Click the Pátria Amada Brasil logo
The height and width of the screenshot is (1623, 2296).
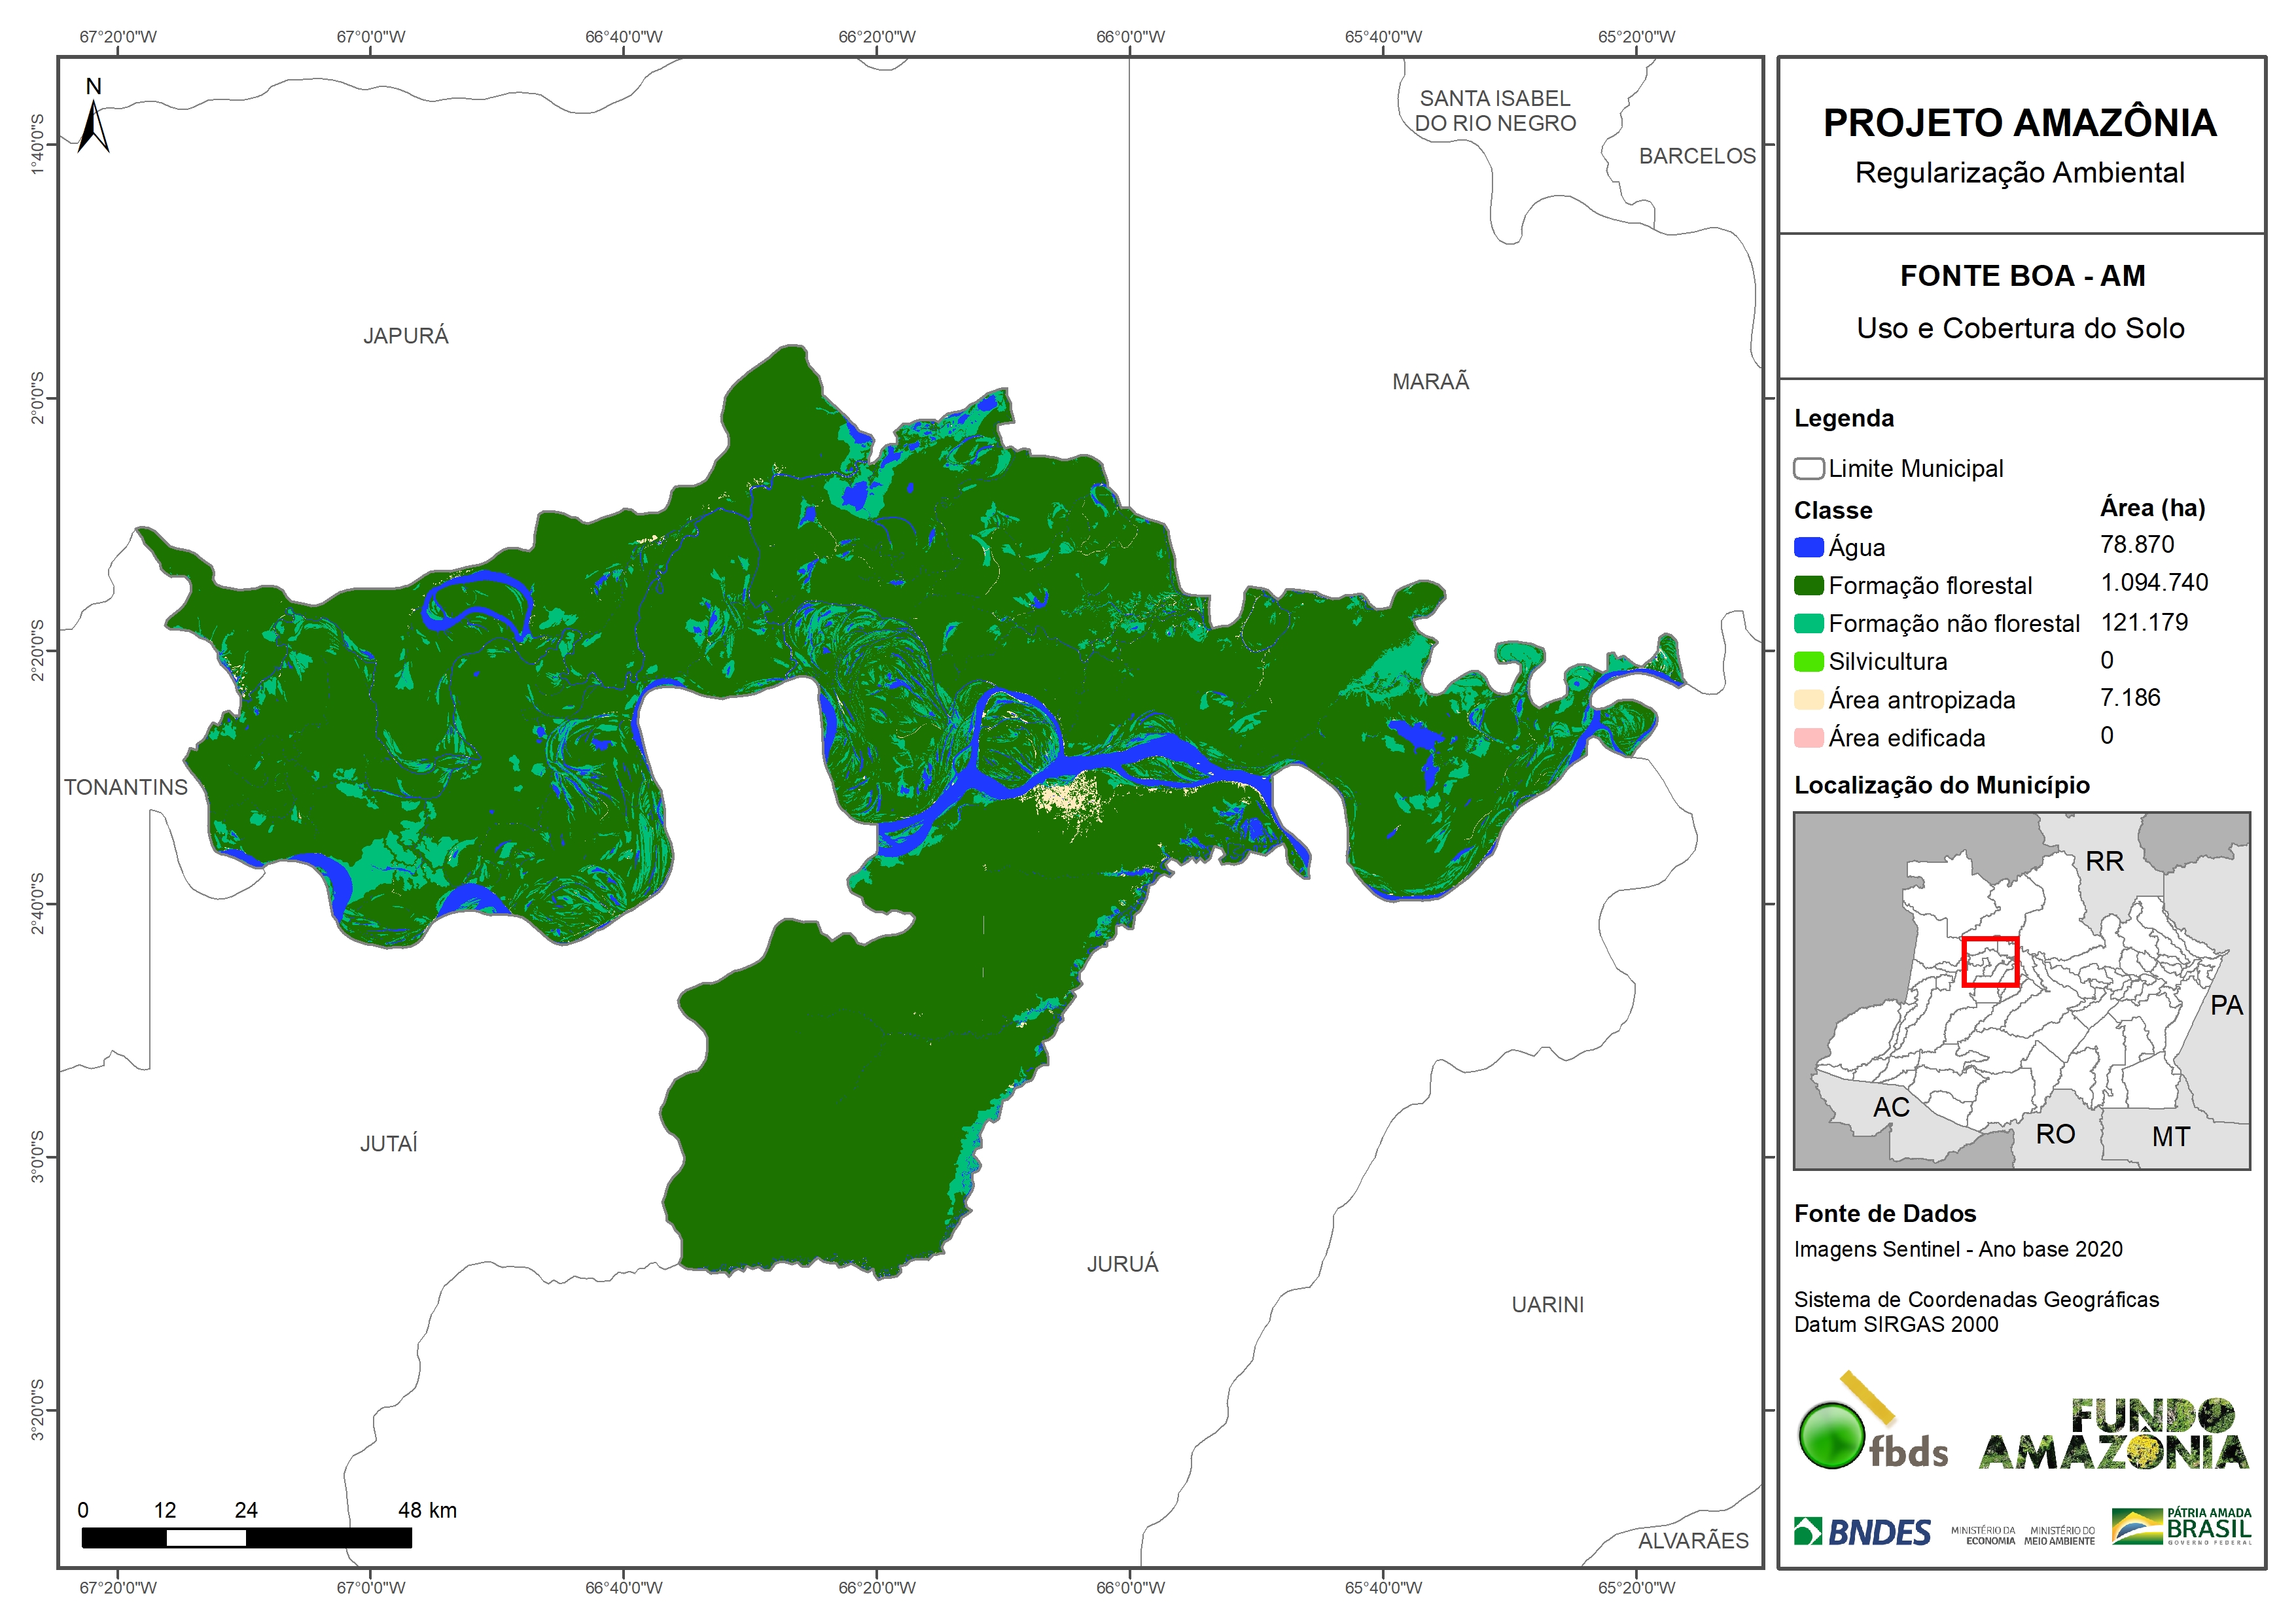[2182, 1527]
